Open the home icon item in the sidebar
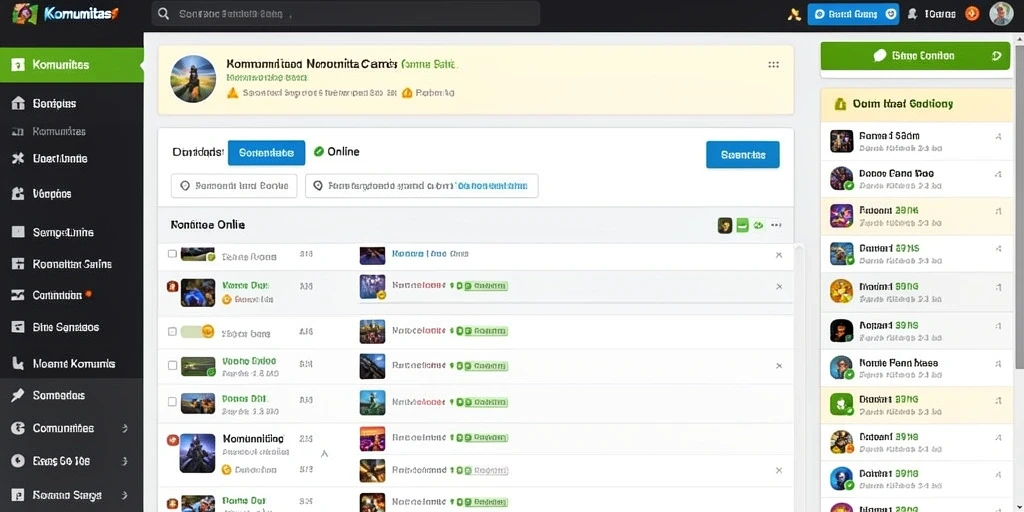 click(x=18, y=103)
